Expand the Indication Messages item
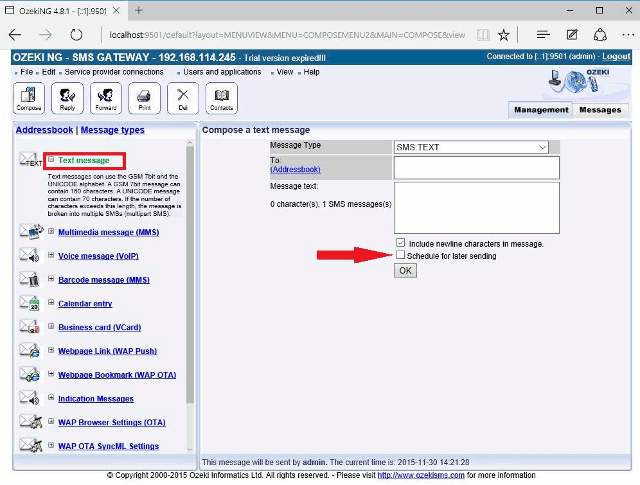This screenshot has width=640, height=485. click(x=52, y=398)
